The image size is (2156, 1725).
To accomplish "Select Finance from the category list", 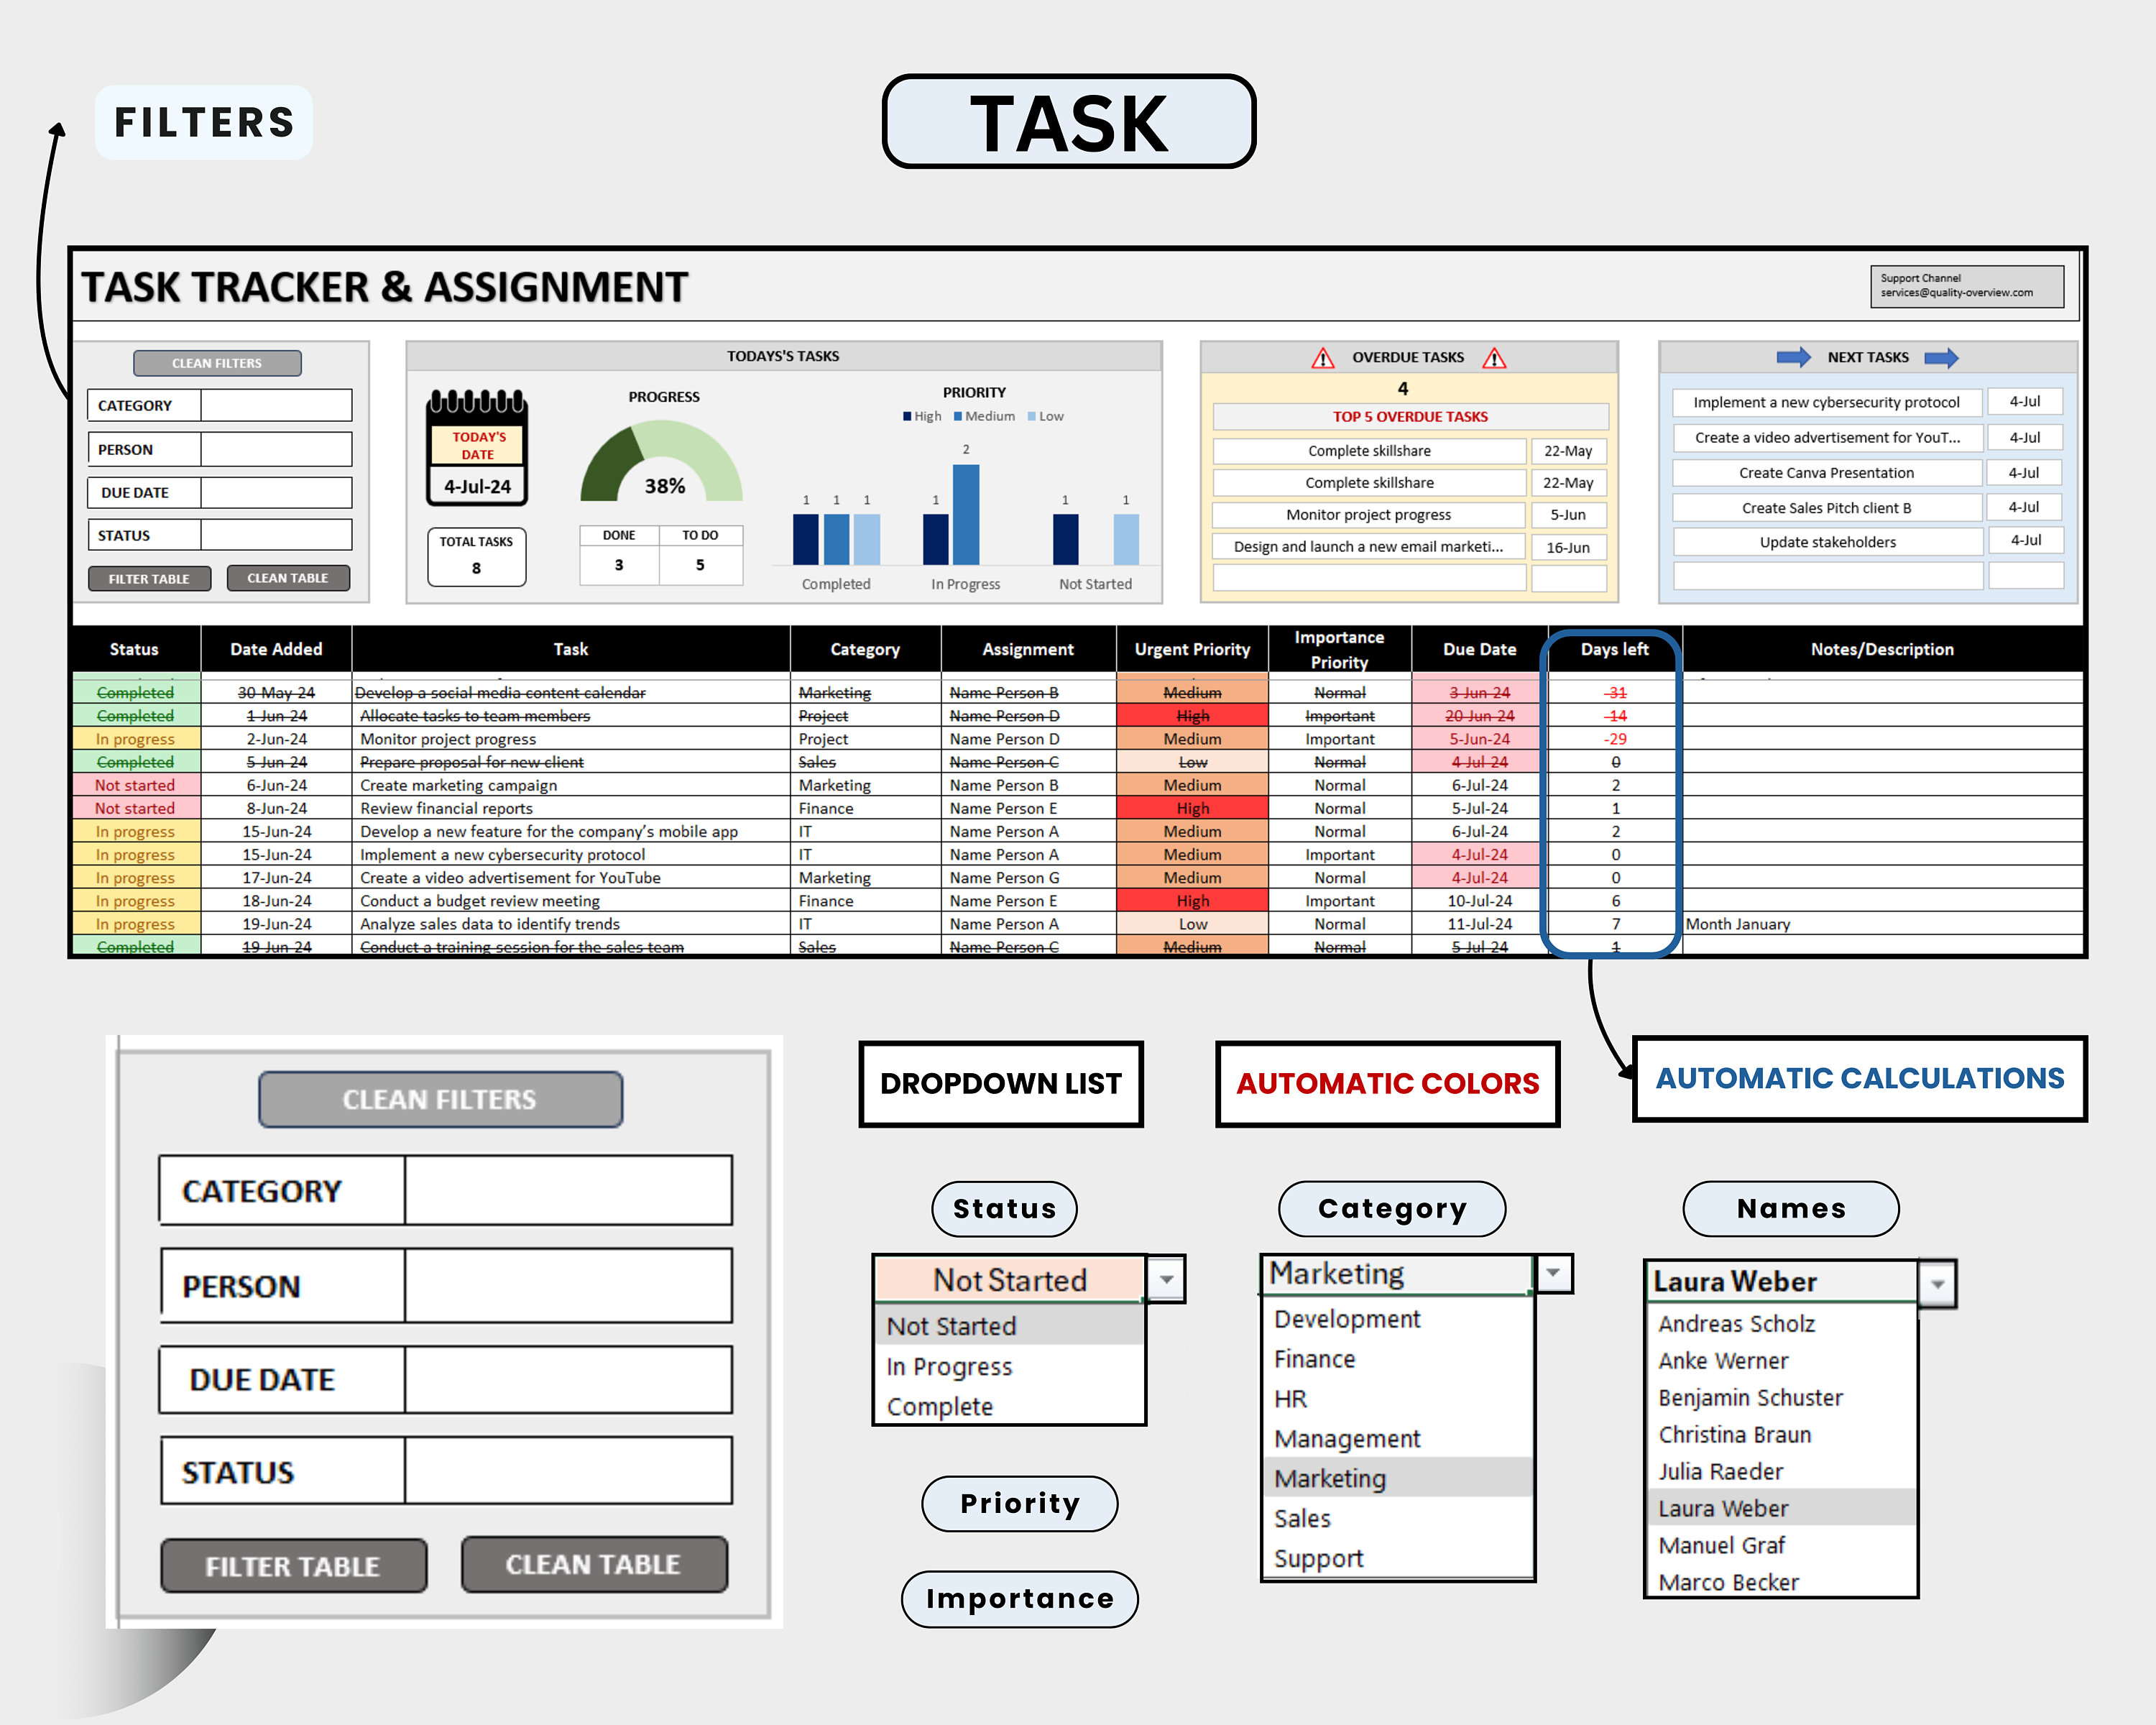I will pos(1314,1358).
